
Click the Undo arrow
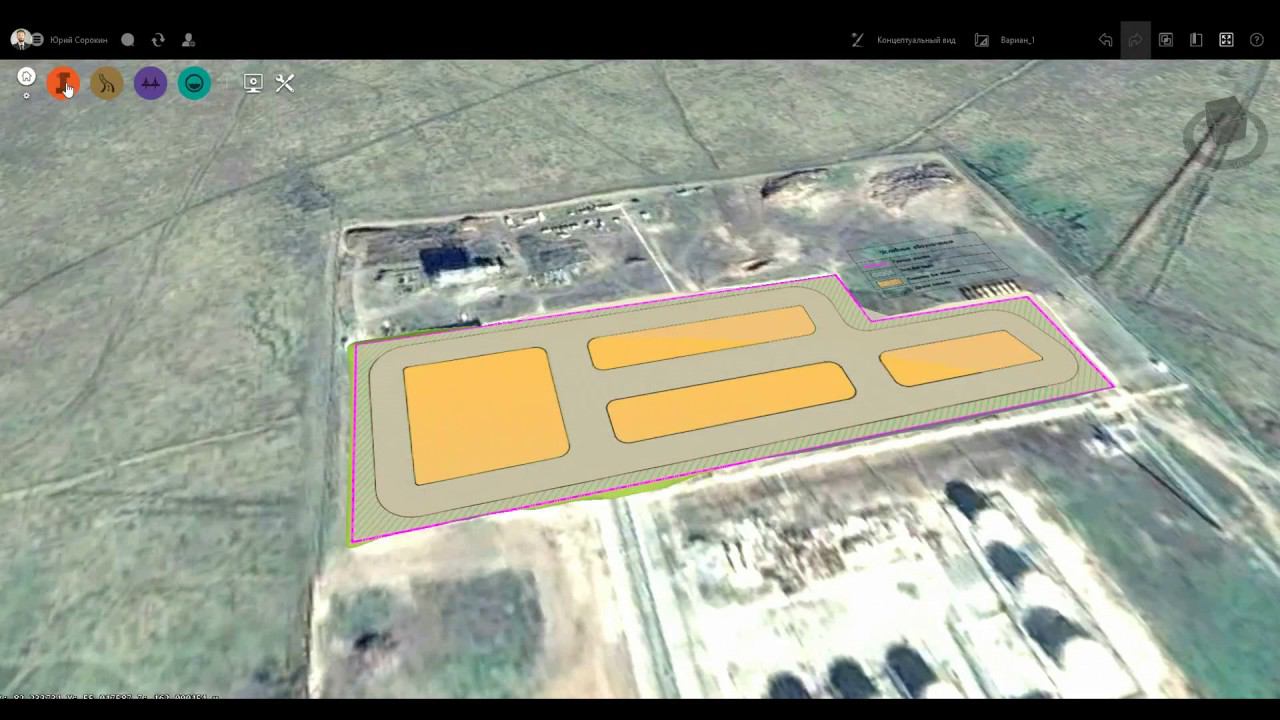click(1105, 40)
